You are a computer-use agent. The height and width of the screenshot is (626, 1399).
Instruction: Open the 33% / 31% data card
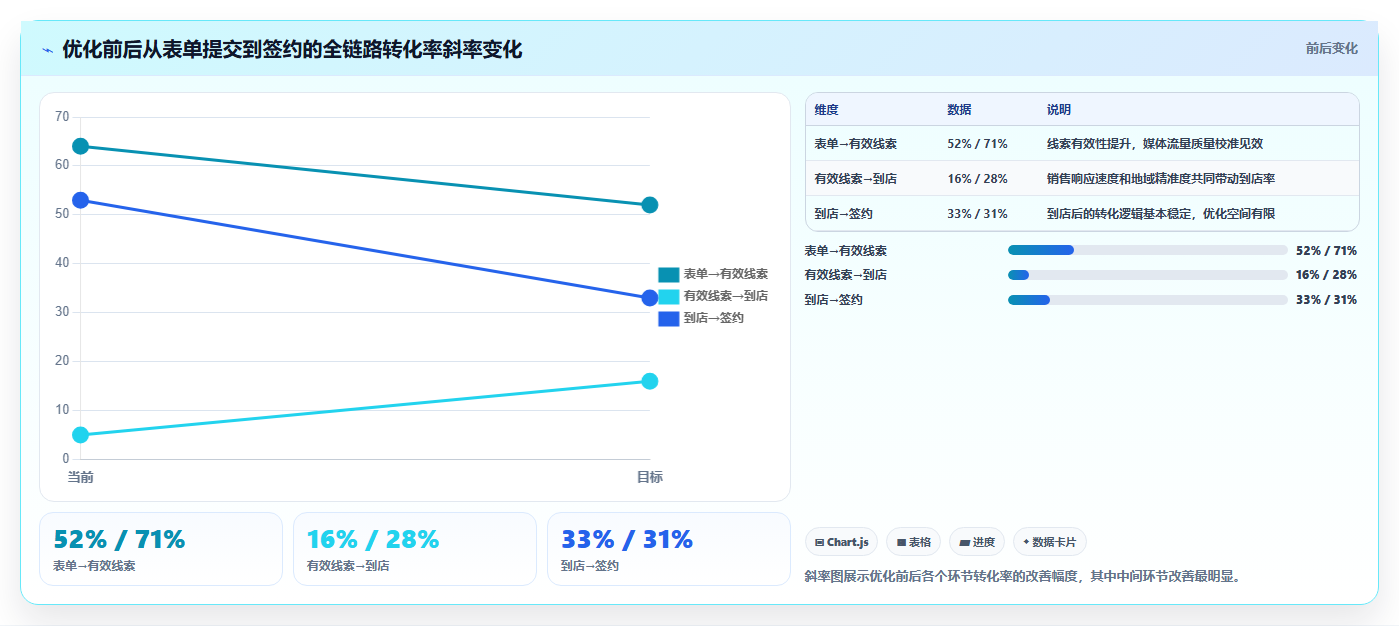tap(669, 549)
